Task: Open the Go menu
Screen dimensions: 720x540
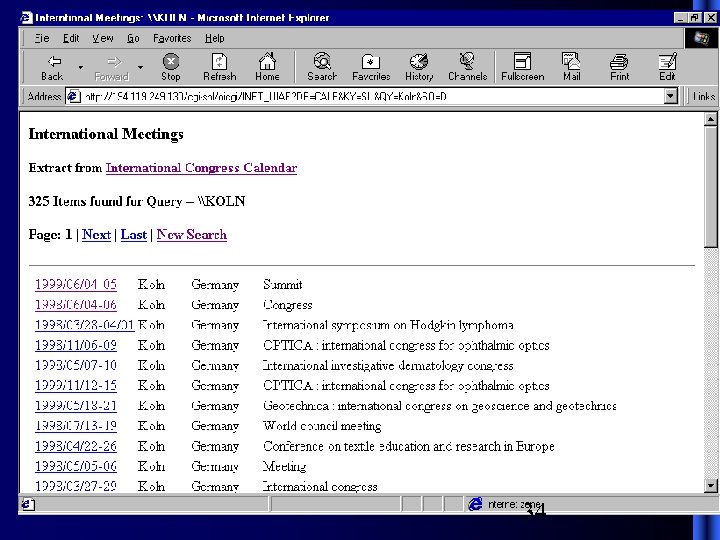Action: (133, 38)
